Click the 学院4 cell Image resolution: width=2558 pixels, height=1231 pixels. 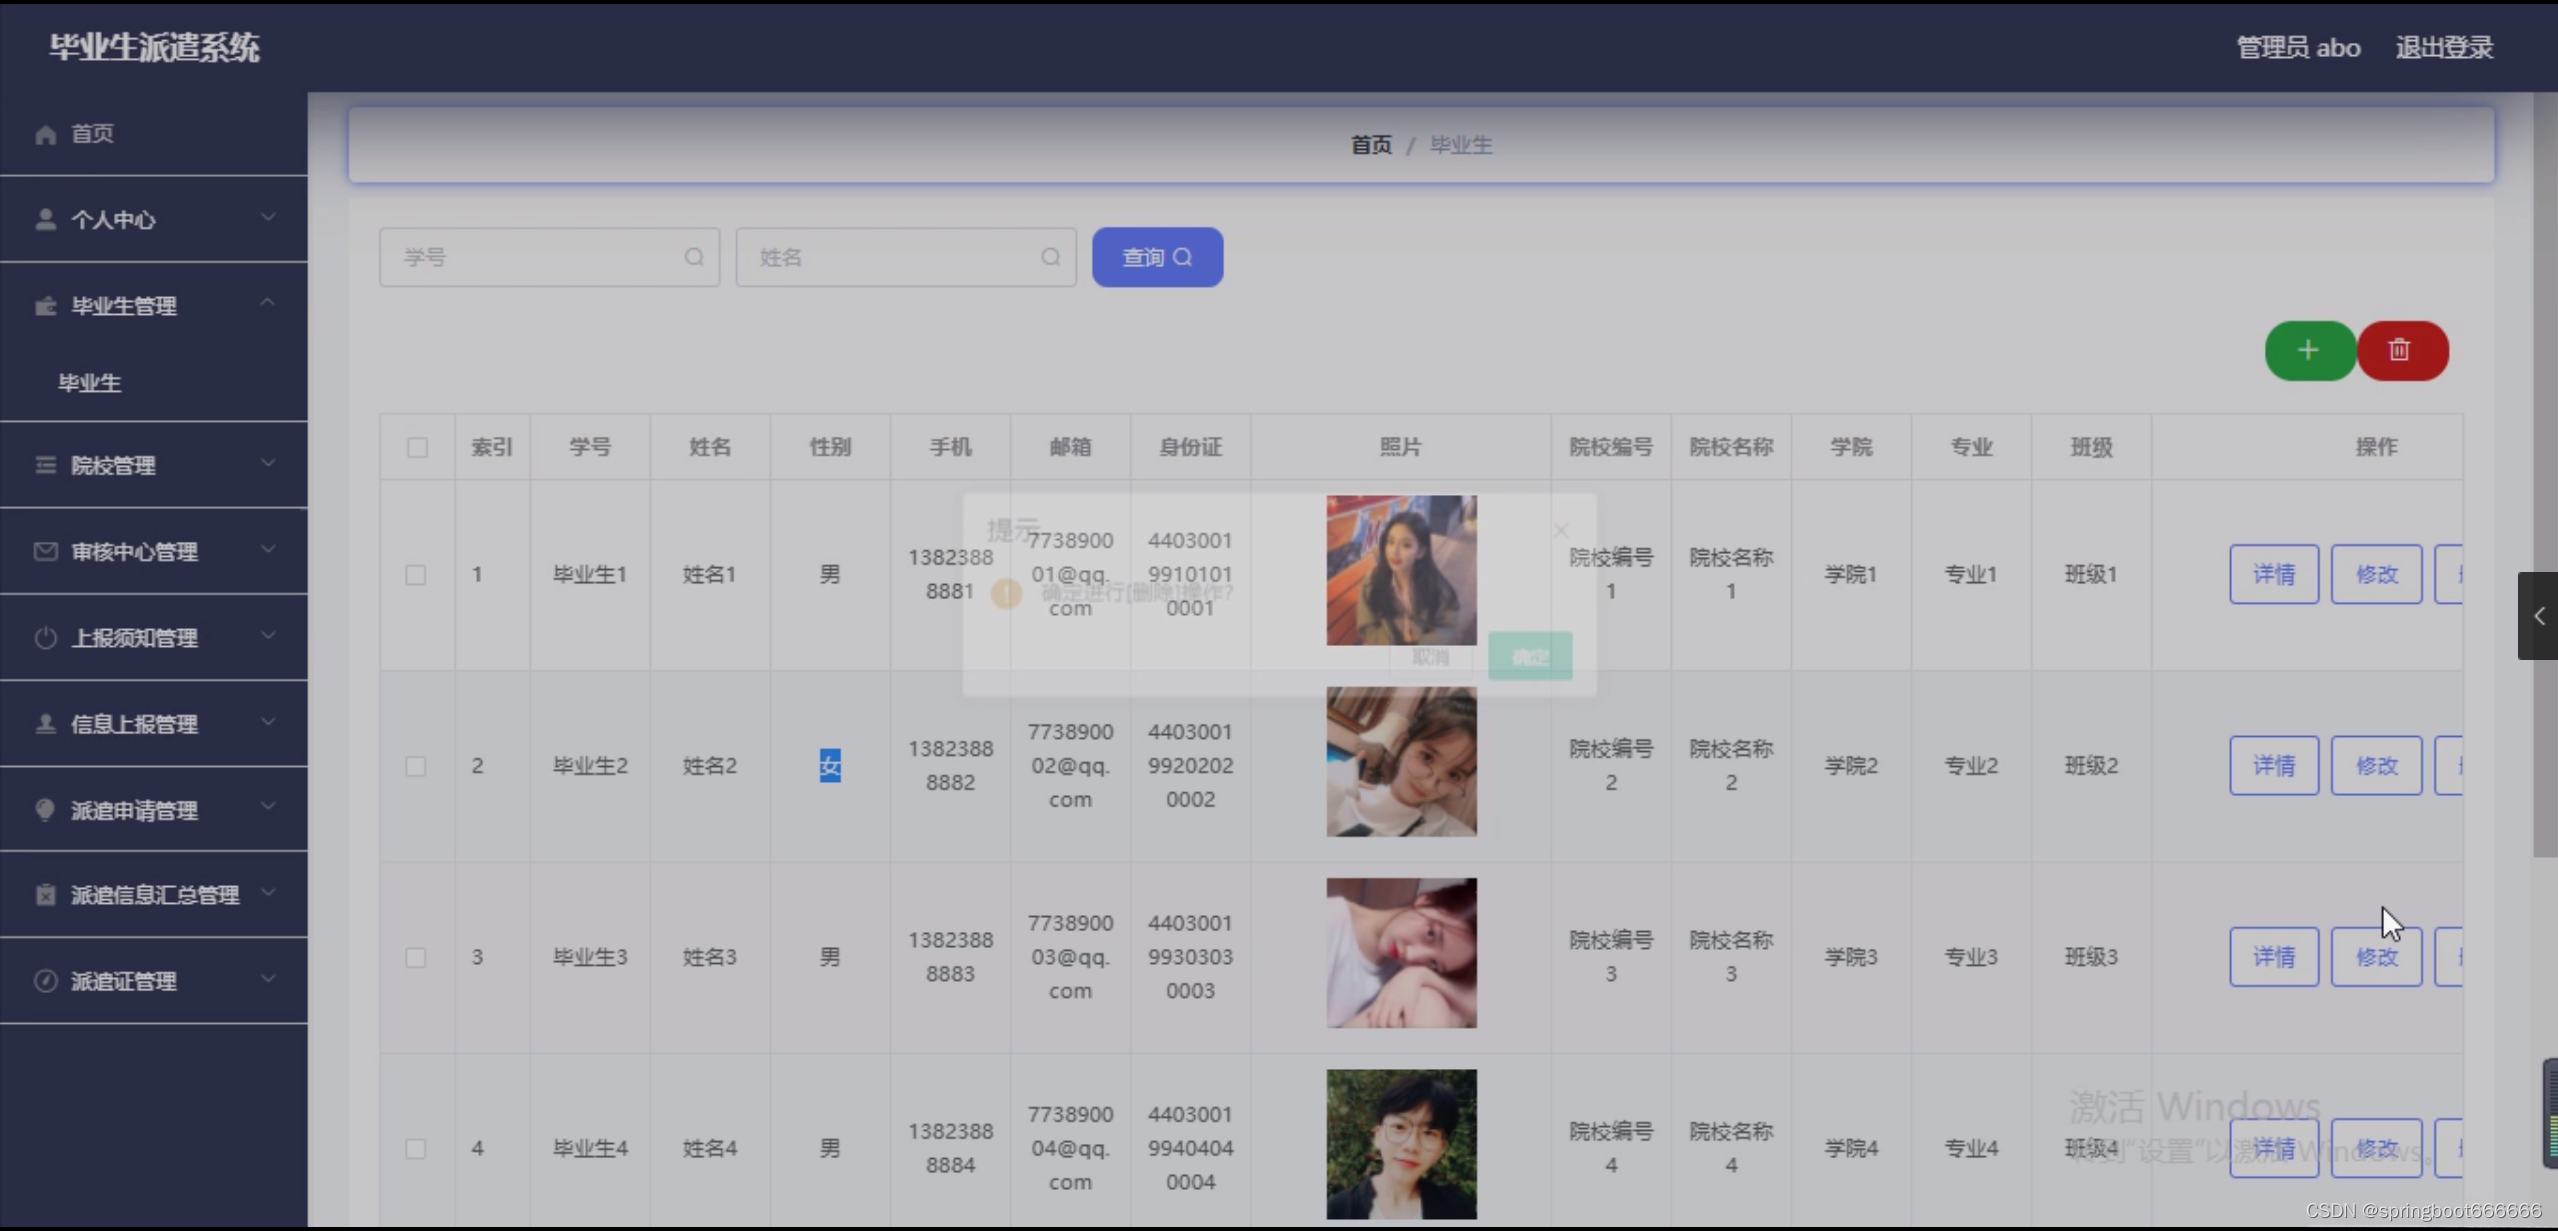point(1851,1148)
